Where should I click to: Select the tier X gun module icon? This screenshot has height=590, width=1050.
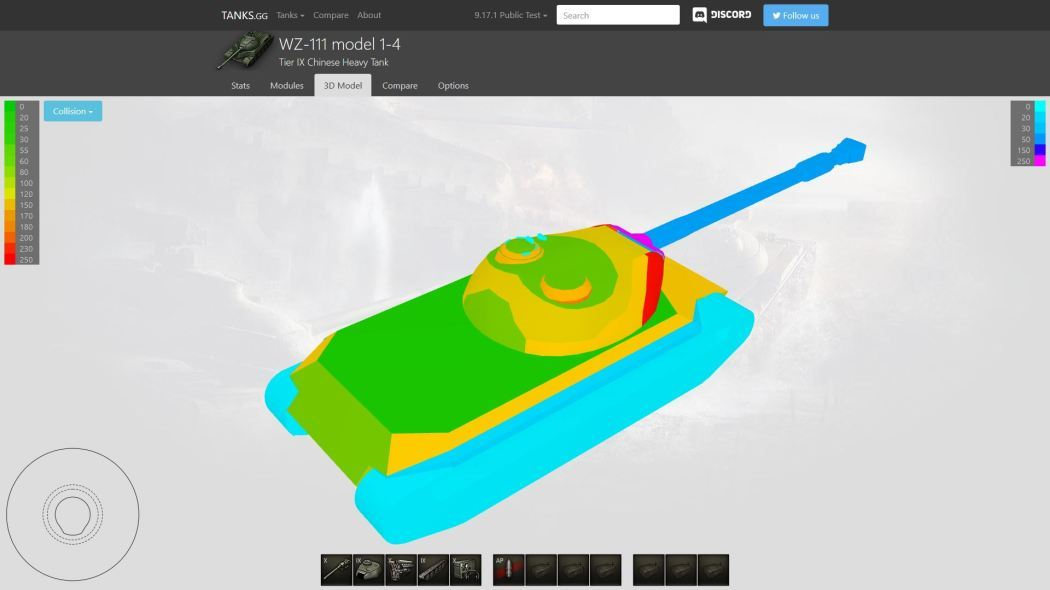[x=336, y=570]
